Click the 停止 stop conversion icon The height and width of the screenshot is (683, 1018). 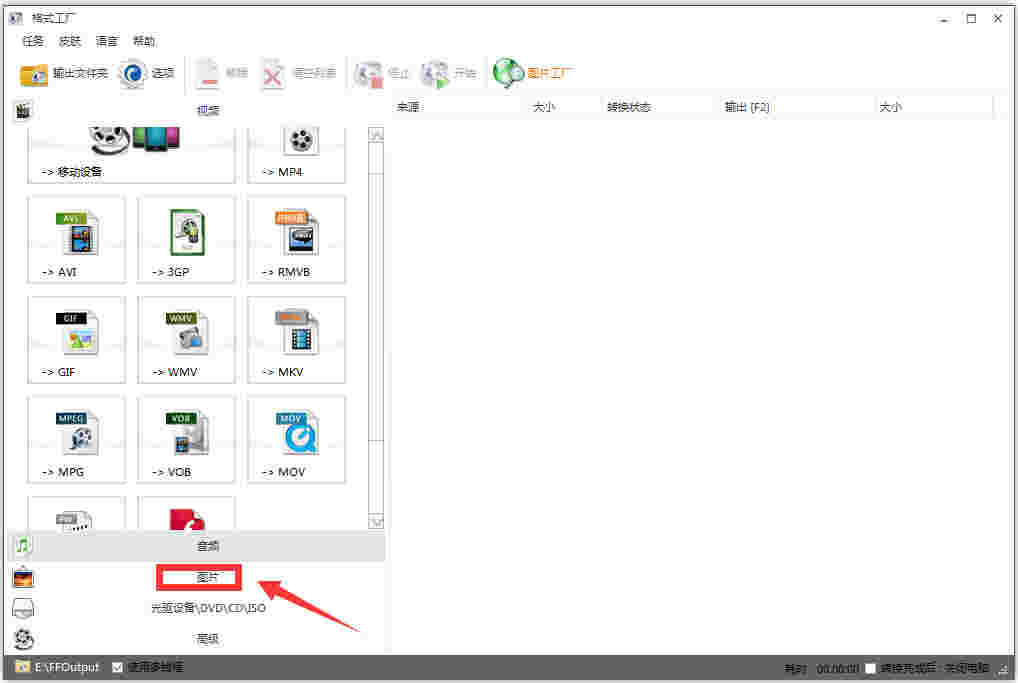368,74
